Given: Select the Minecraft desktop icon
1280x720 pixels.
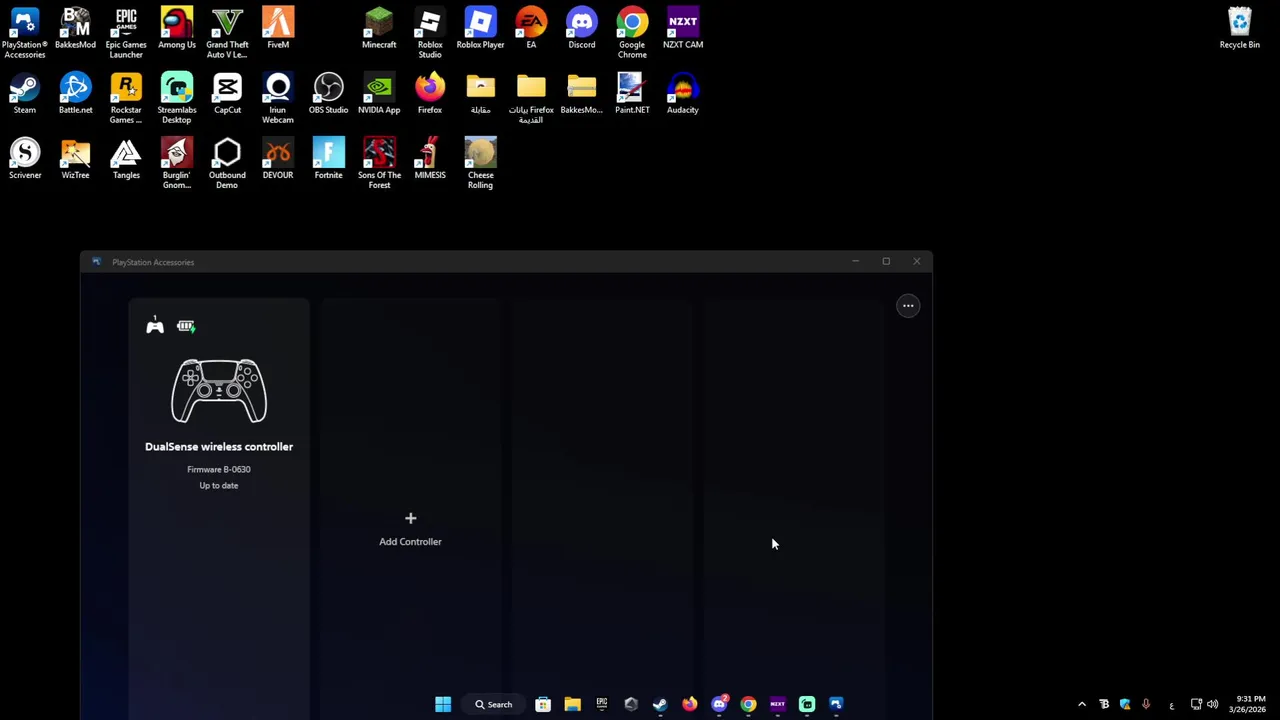Looking at the screenshot, I should click(x=379, y=28).
